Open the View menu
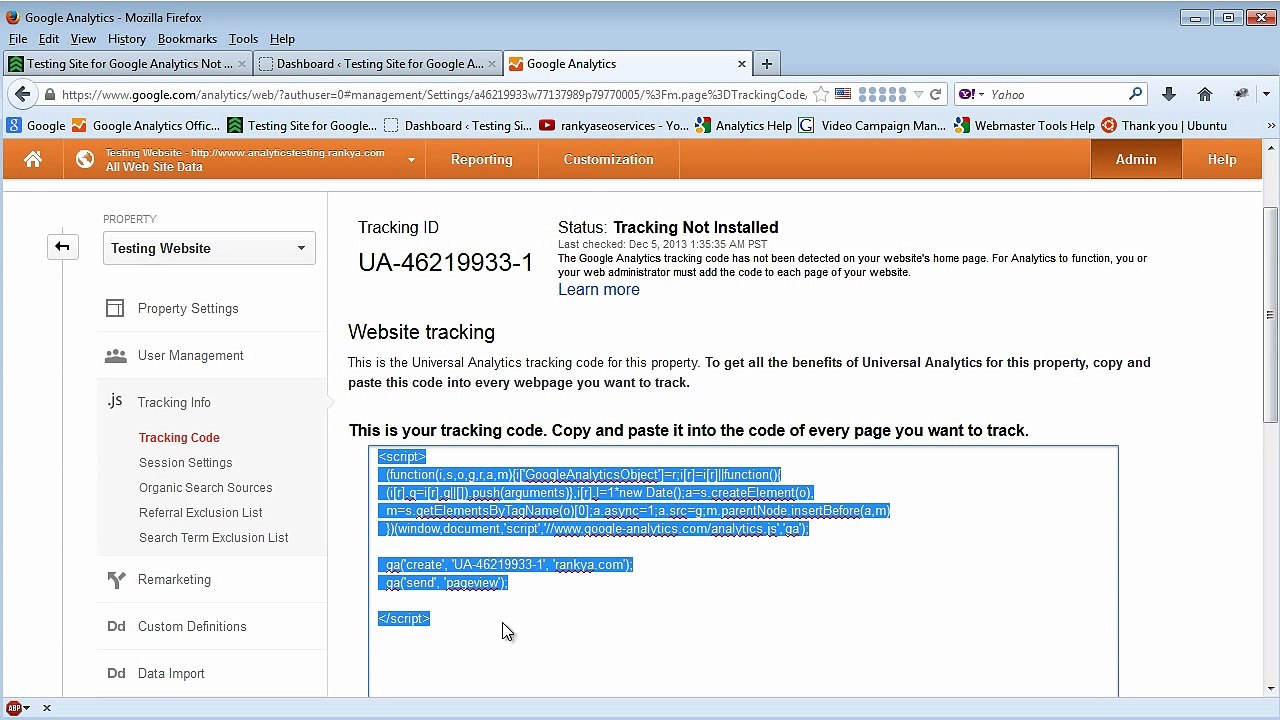The width and height of the screenshot is (1280, 720). [x=83, y=38]
